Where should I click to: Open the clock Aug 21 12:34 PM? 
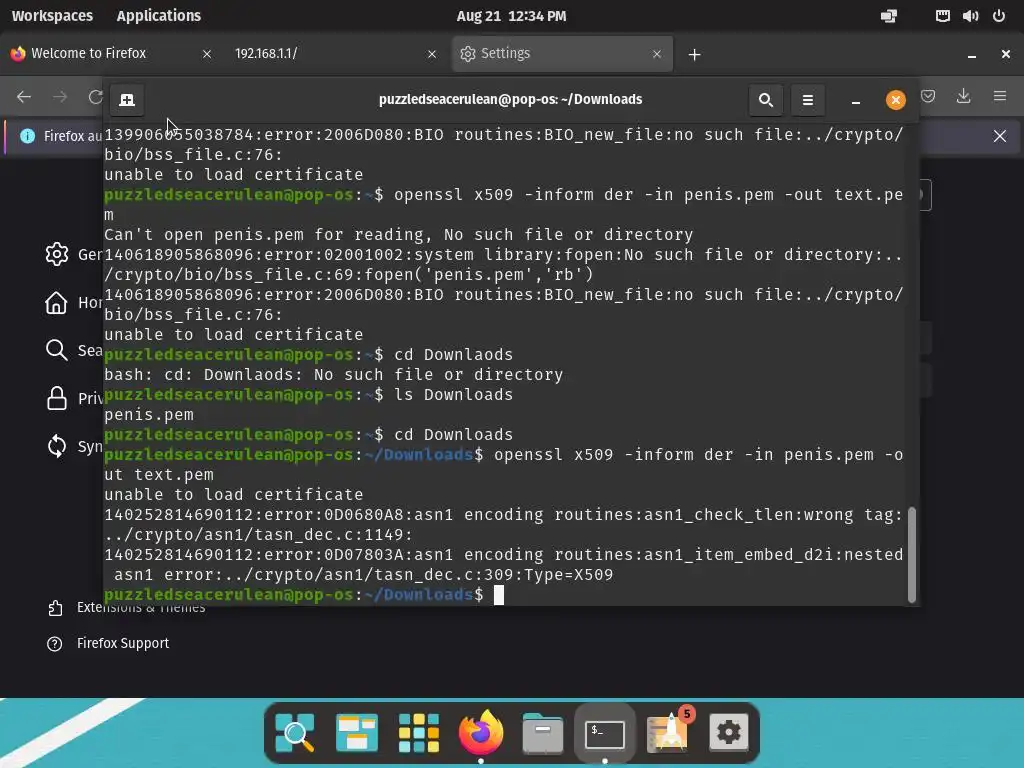pos(511,16)
